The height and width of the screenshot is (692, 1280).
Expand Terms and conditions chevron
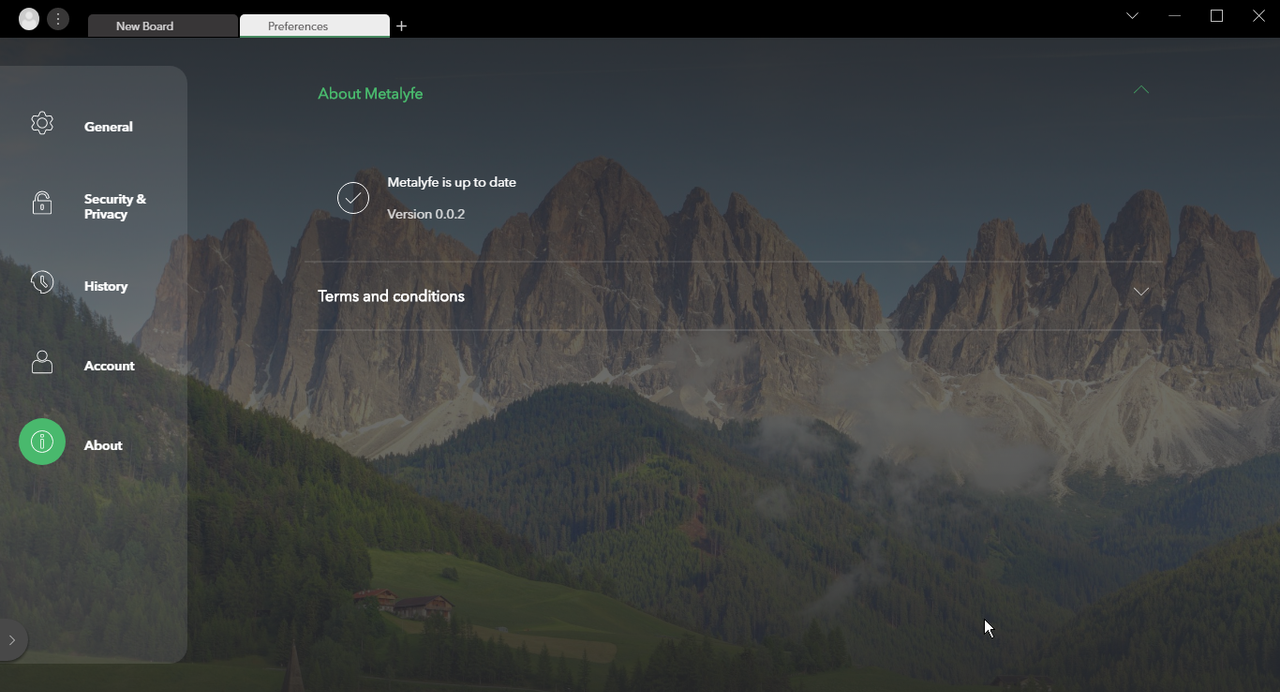(x=1141, y=292)
